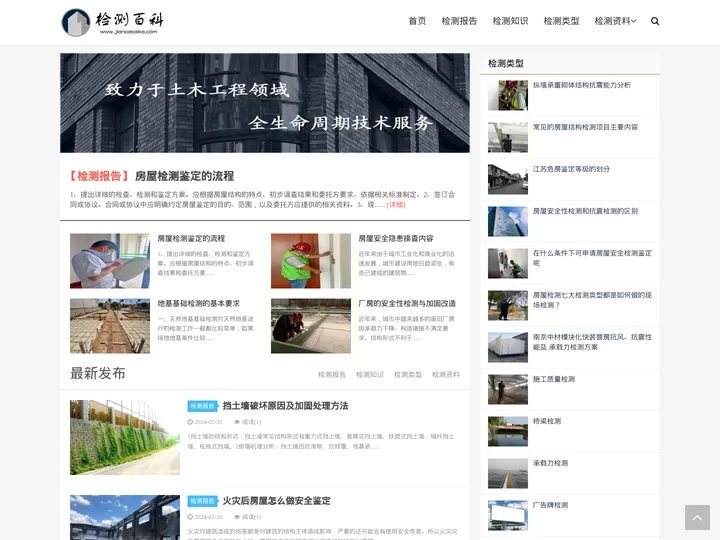Open sidebar link 广告牌检测
Screen dimensions: 720x540
click(551, 505)
